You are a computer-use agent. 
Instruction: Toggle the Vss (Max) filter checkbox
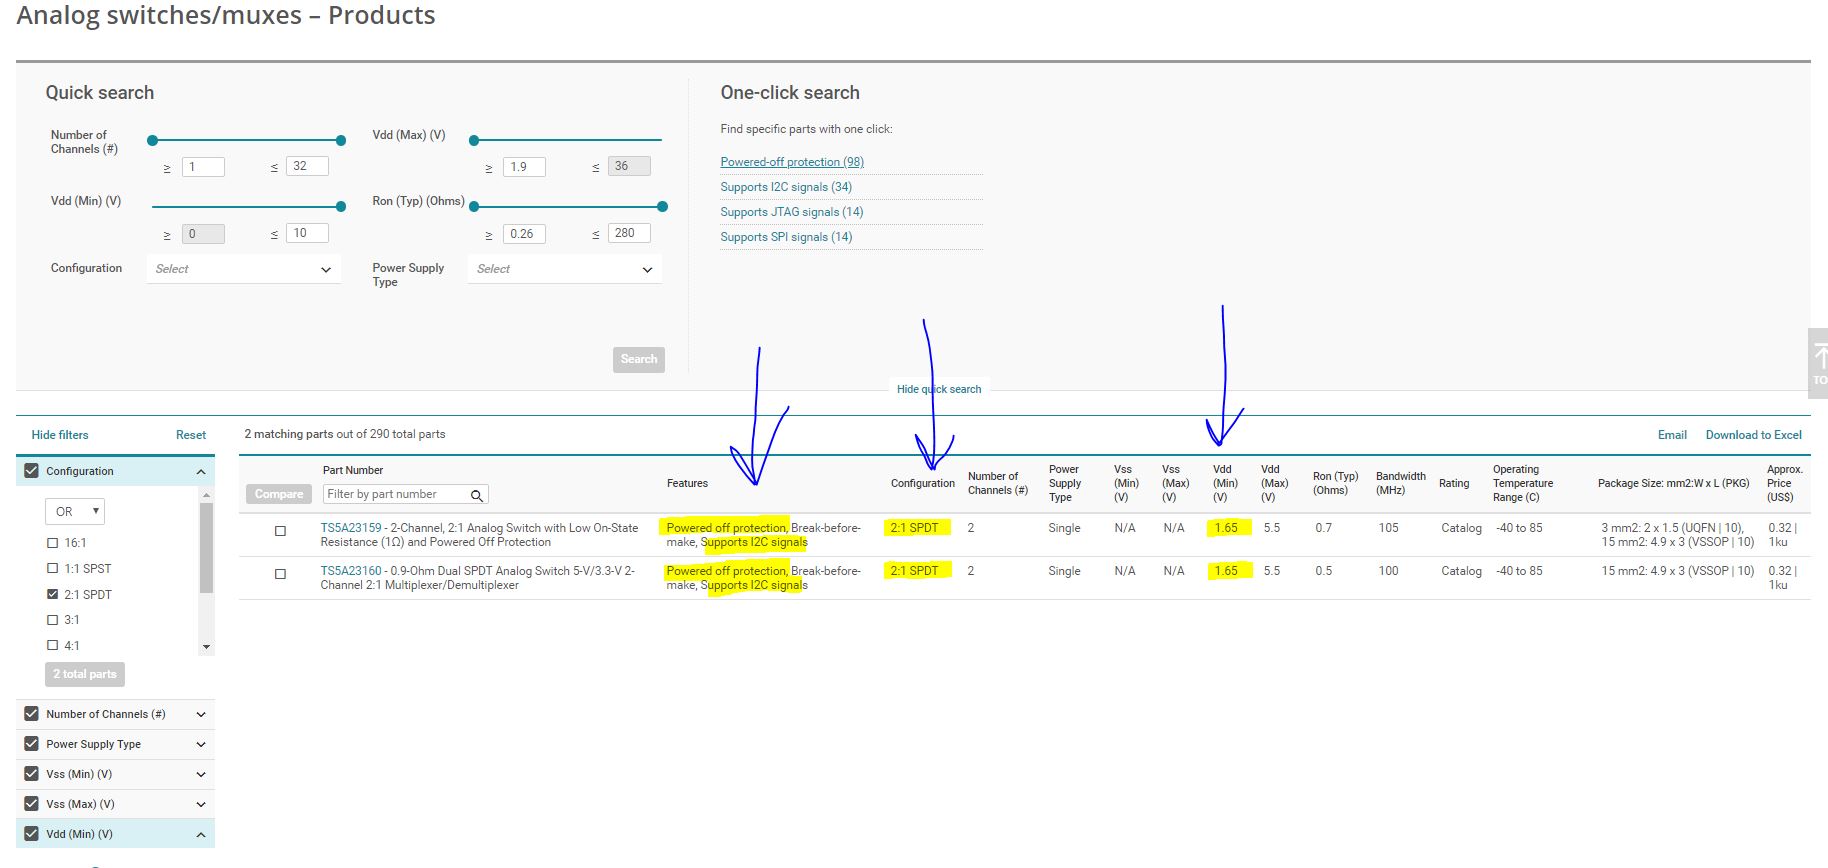click(31, 804)
